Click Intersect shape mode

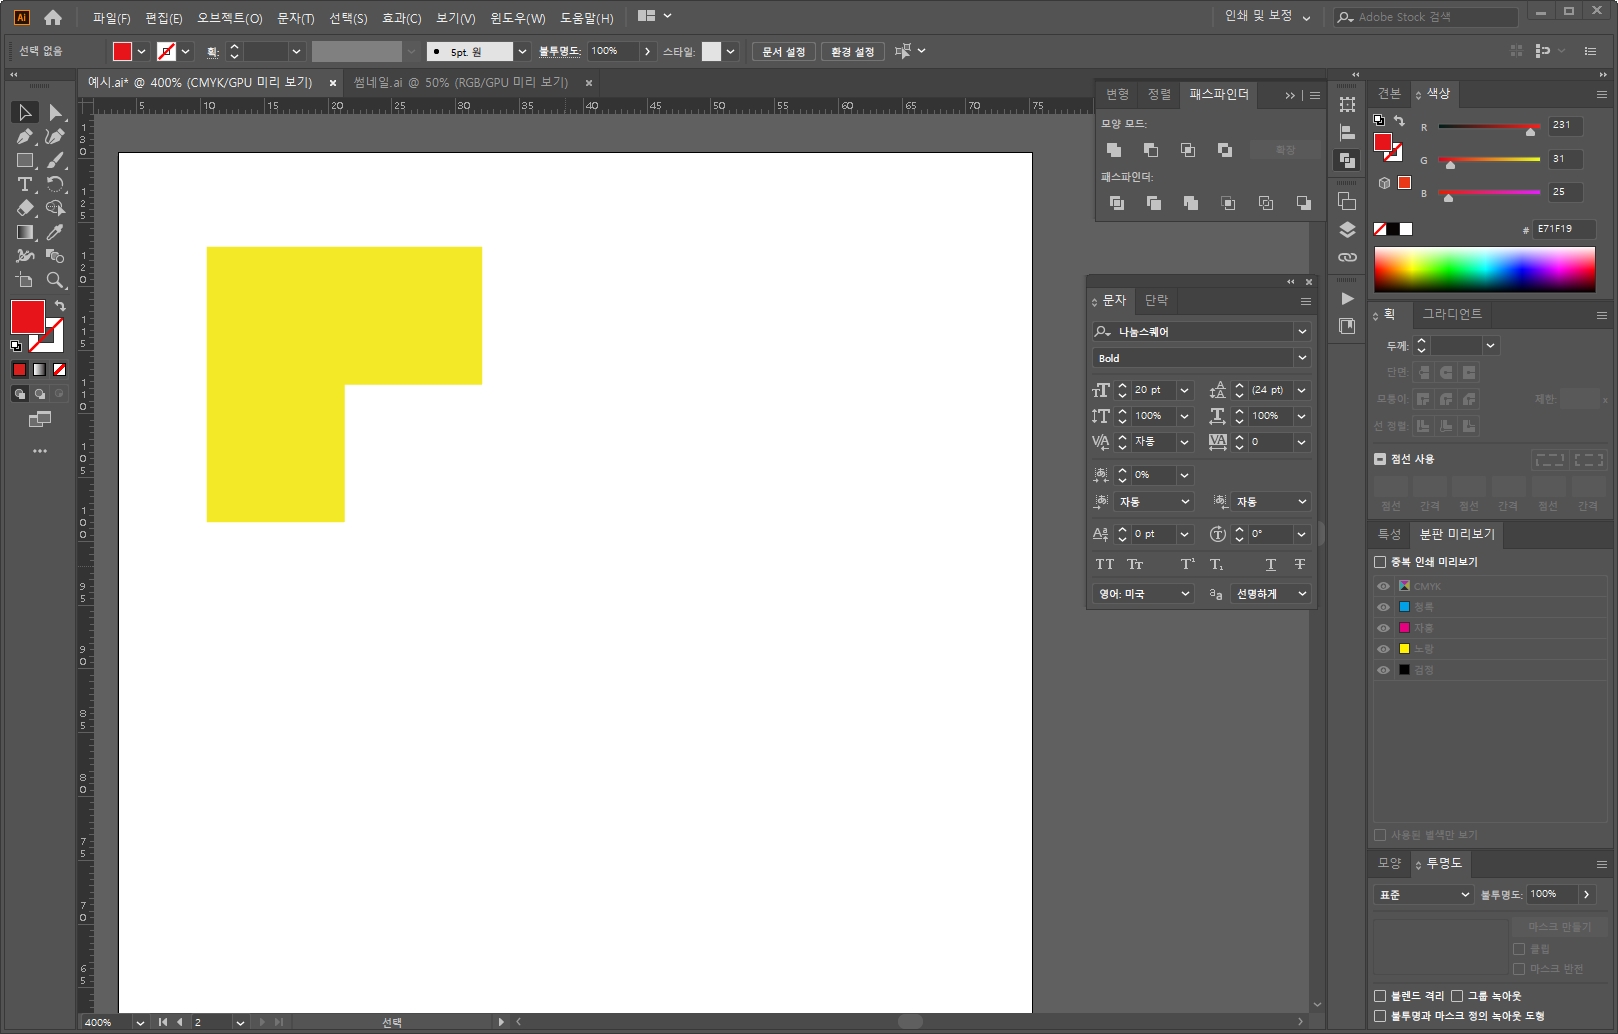coord(1188,150)
